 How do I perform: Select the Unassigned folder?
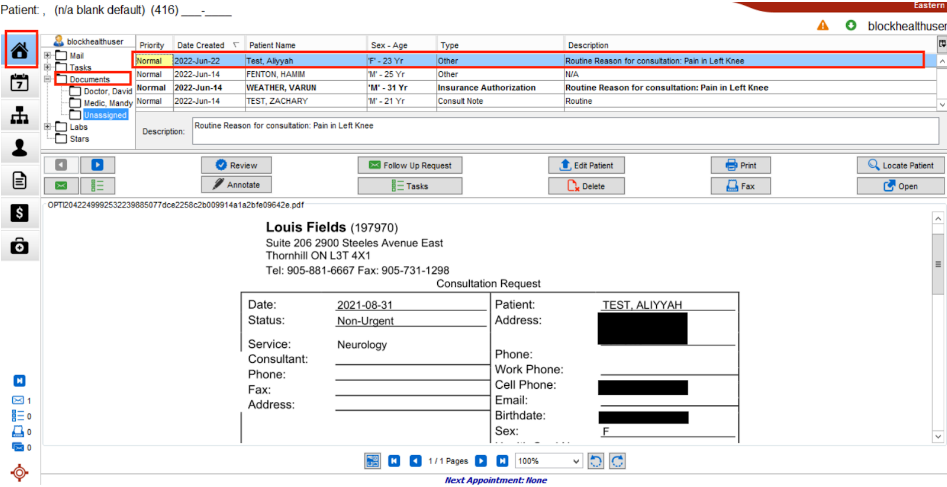click(98, 115)
